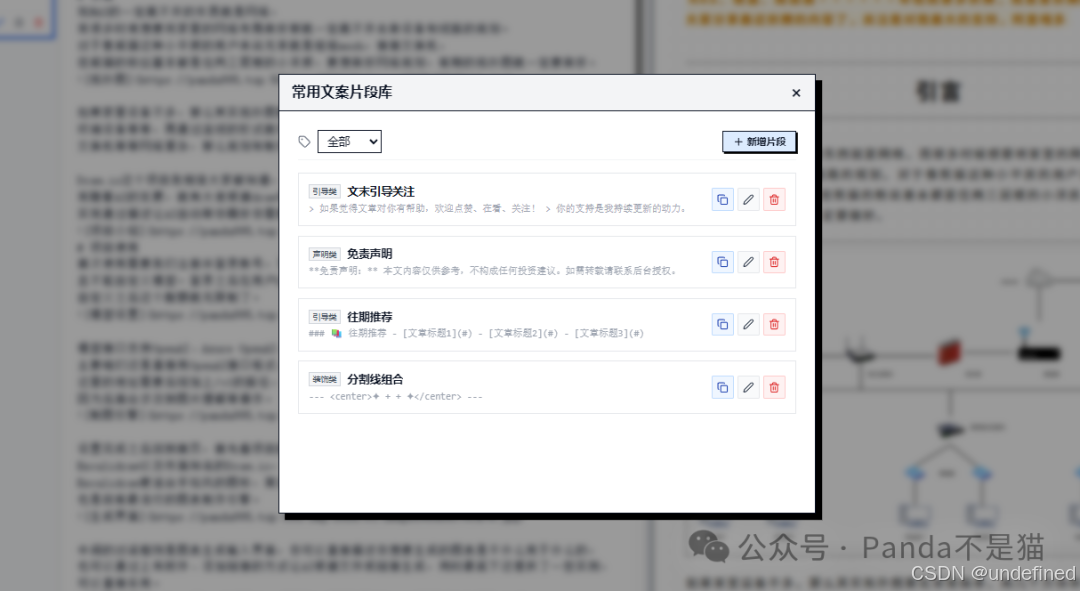Delete the 免责声明 snippet
The width and height of the screenshot is (1080, 591).
coord(774,262)
